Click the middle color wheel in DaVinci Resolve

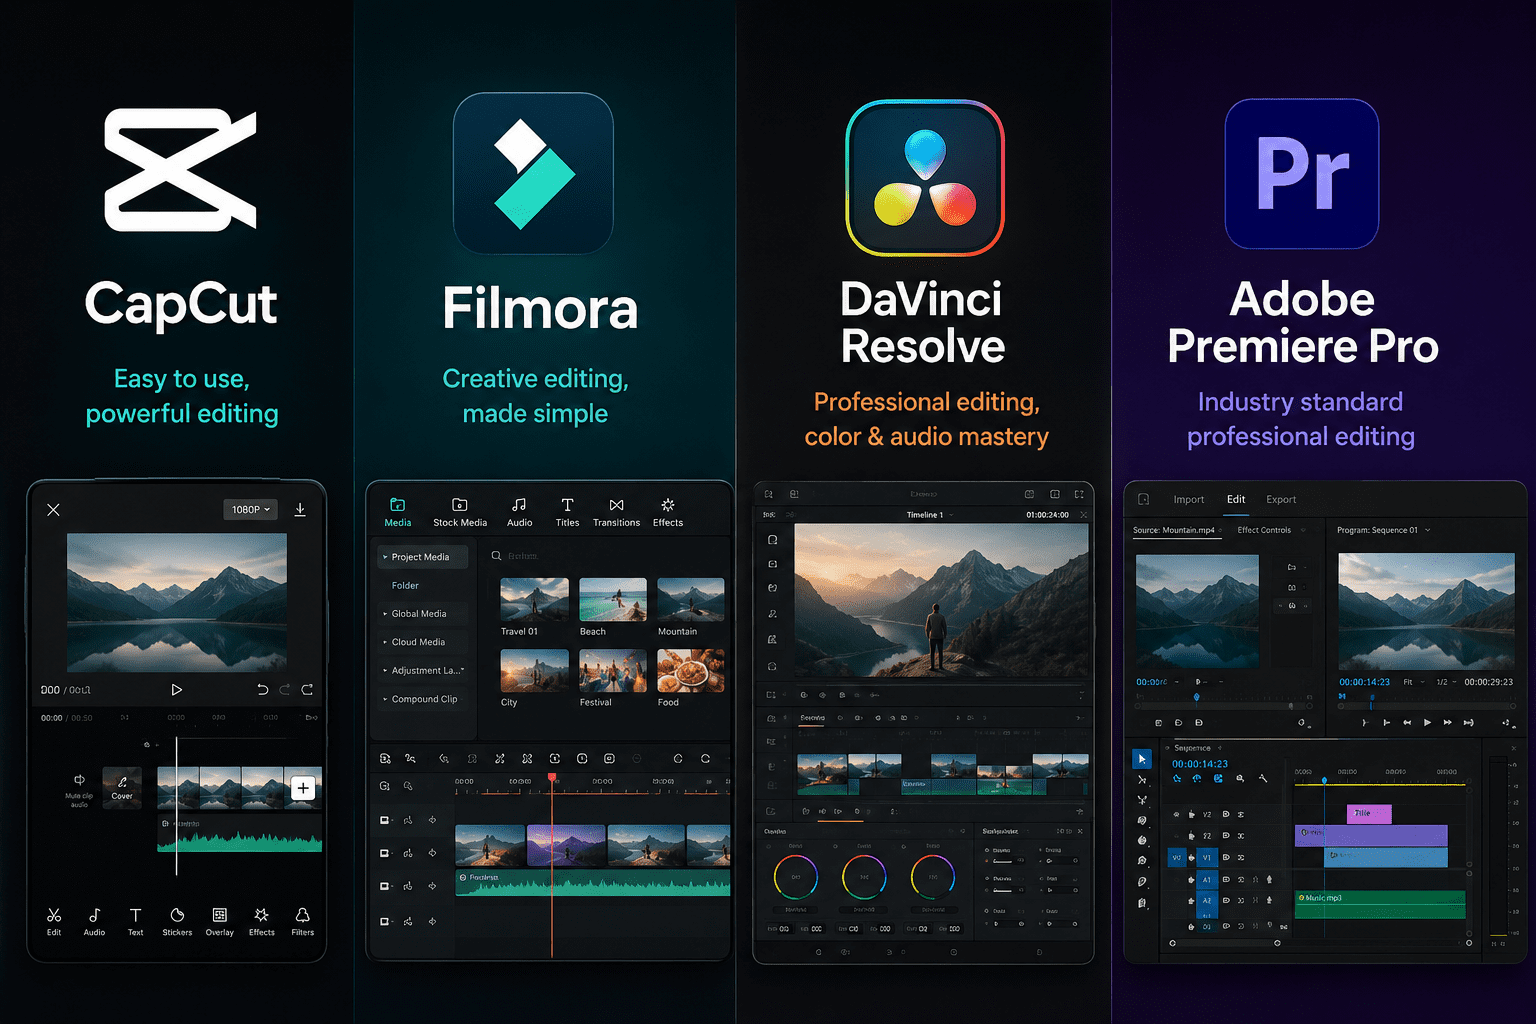tap(864, 877)
